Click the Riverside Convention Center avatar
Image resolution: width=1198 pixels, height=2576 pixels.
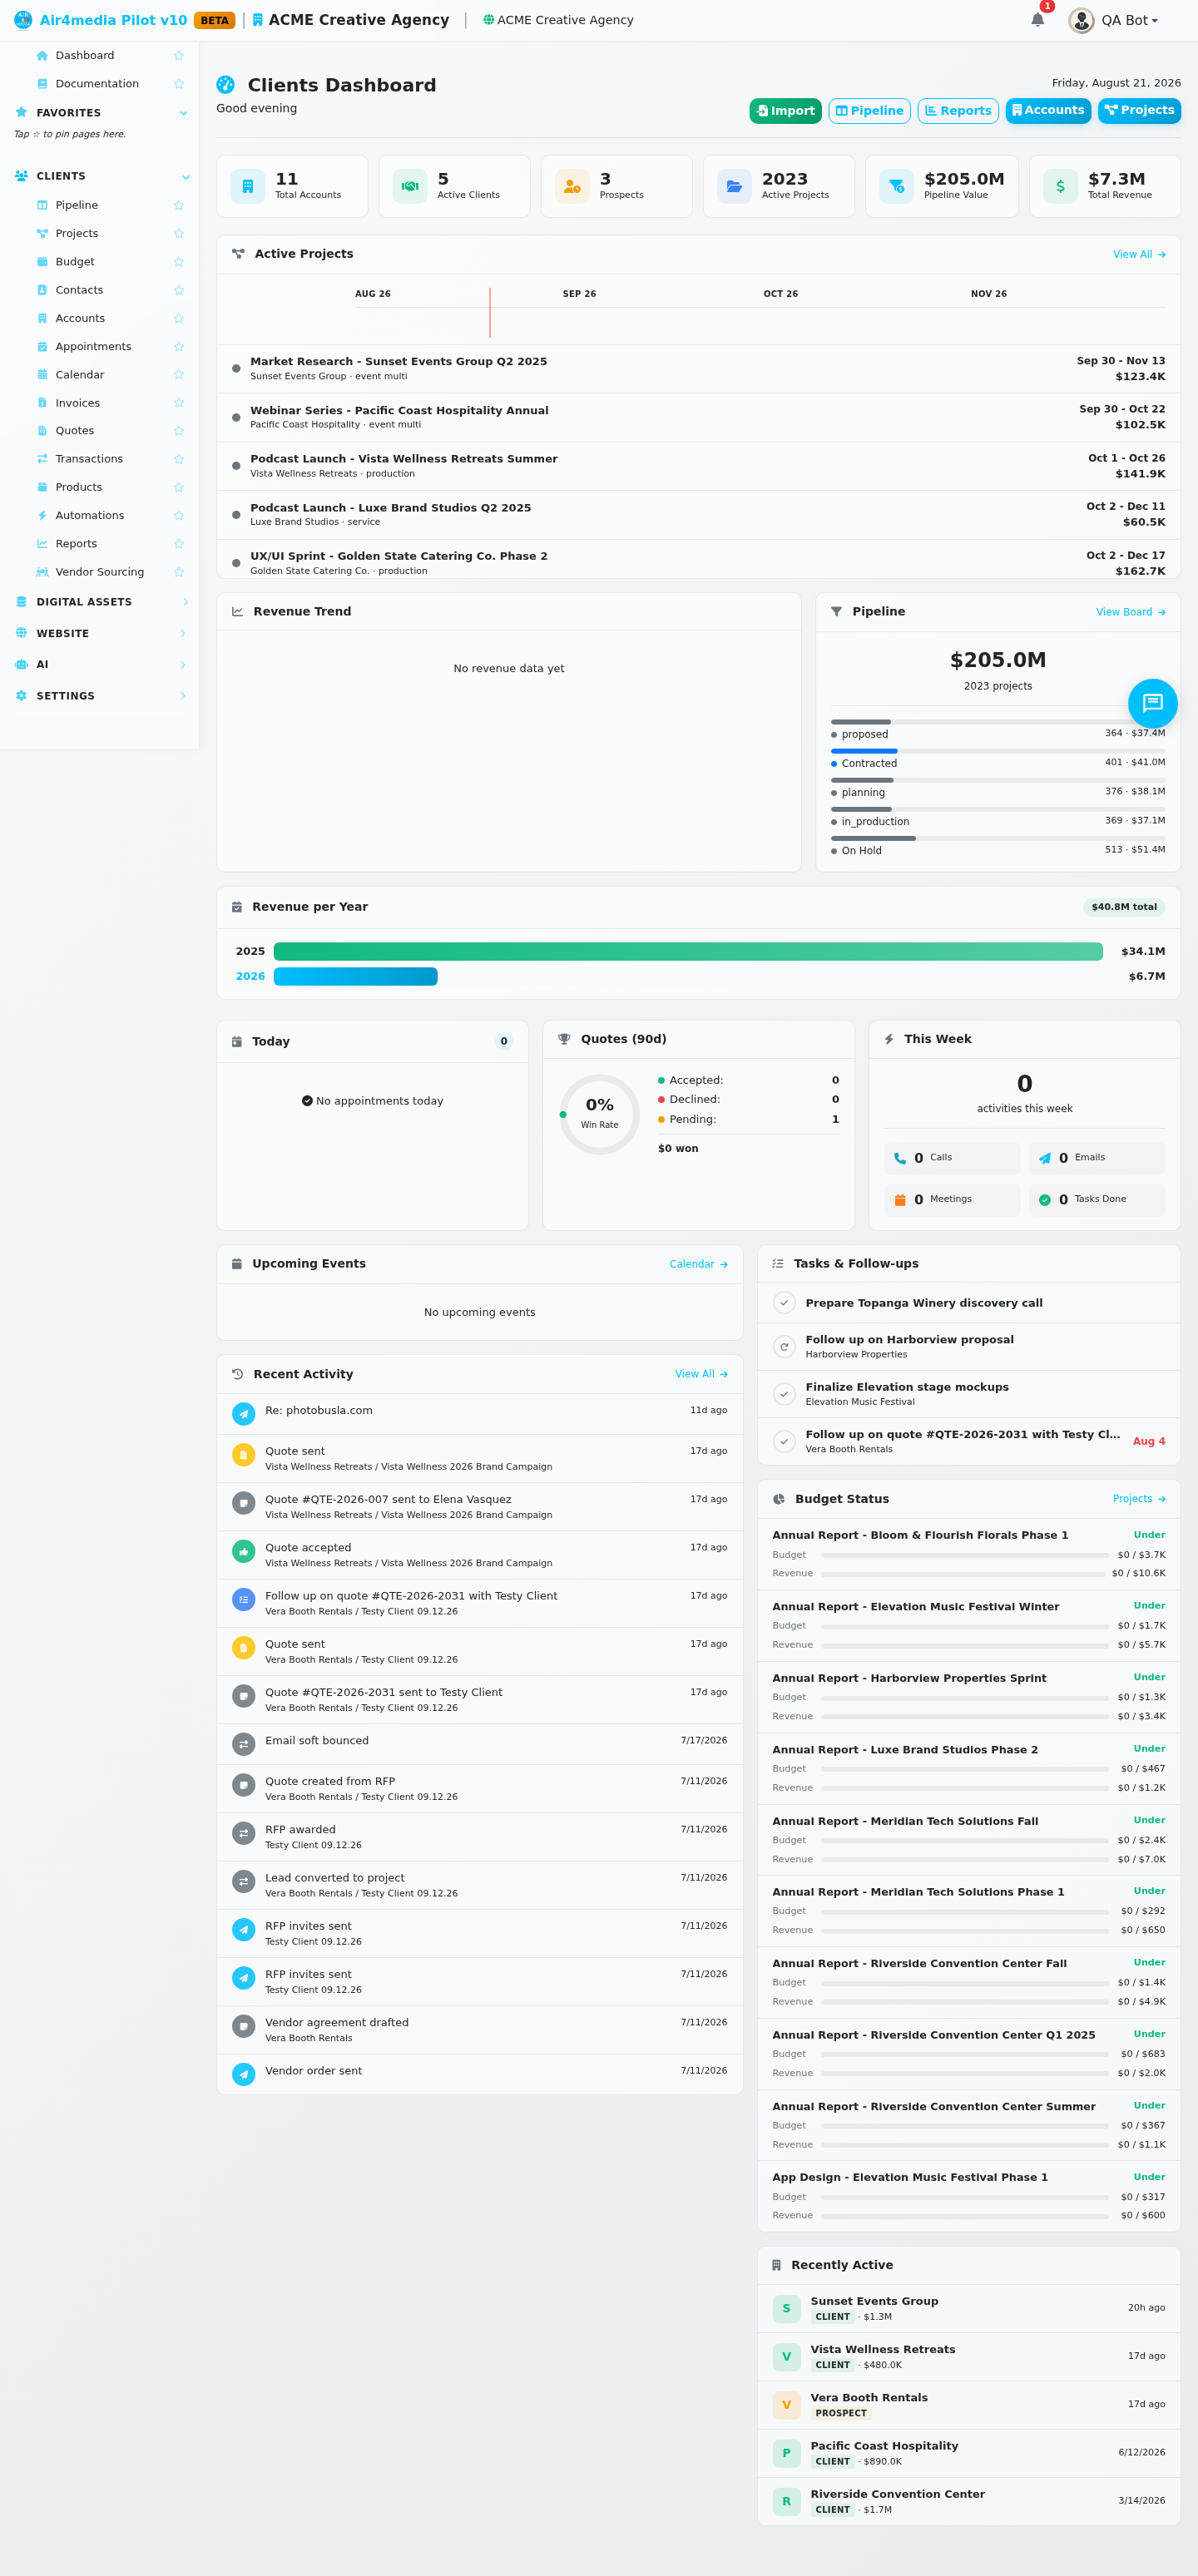(786, 2501)
